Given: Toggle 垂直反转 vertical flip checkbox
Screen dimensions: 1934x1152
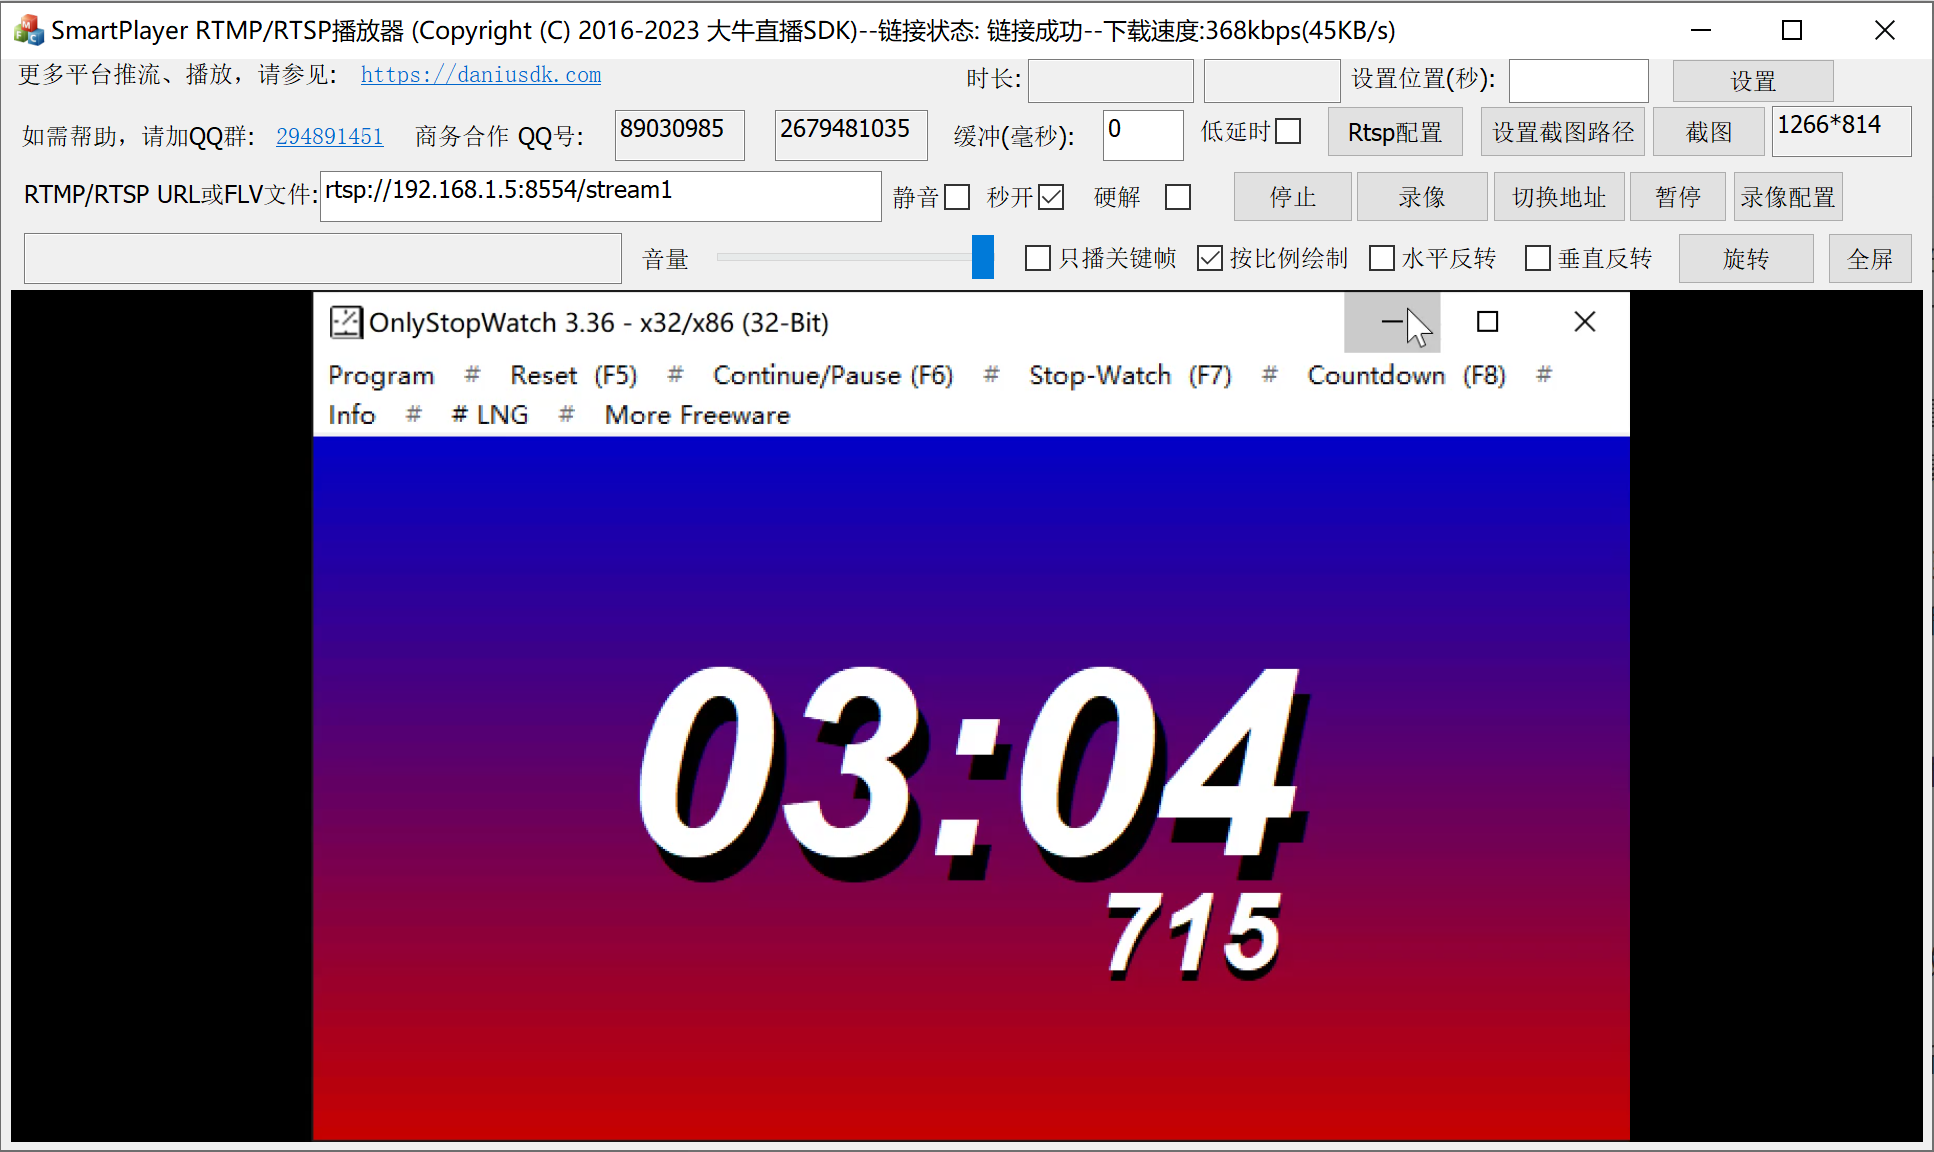Looking at the screenshot, I should 1537,258.
